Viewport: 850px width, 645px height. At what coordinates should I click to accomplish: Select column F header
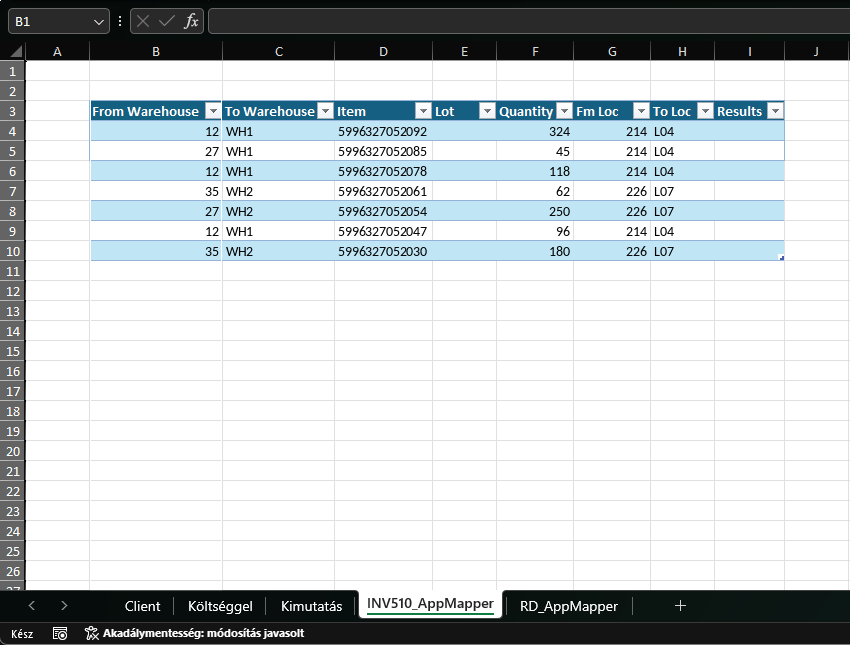pyautogui.click(x=535, y=51)
